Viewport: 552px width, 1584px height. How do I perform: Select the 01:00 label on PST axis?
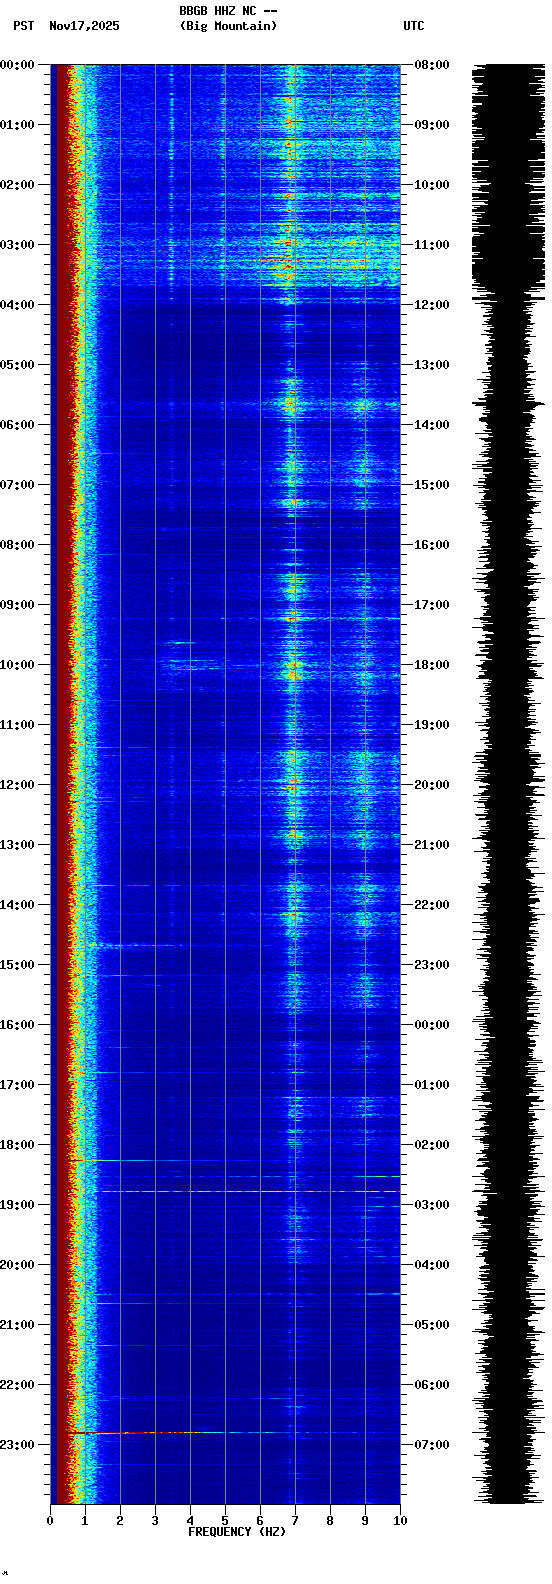[x=17, y=125]
